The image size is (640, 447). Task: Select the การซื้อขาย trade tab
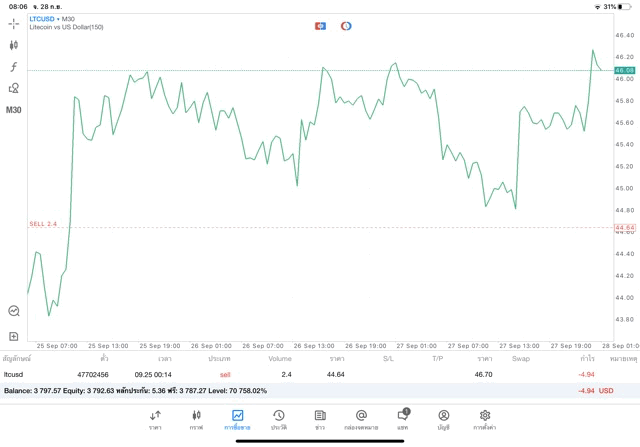pos(237,419)
